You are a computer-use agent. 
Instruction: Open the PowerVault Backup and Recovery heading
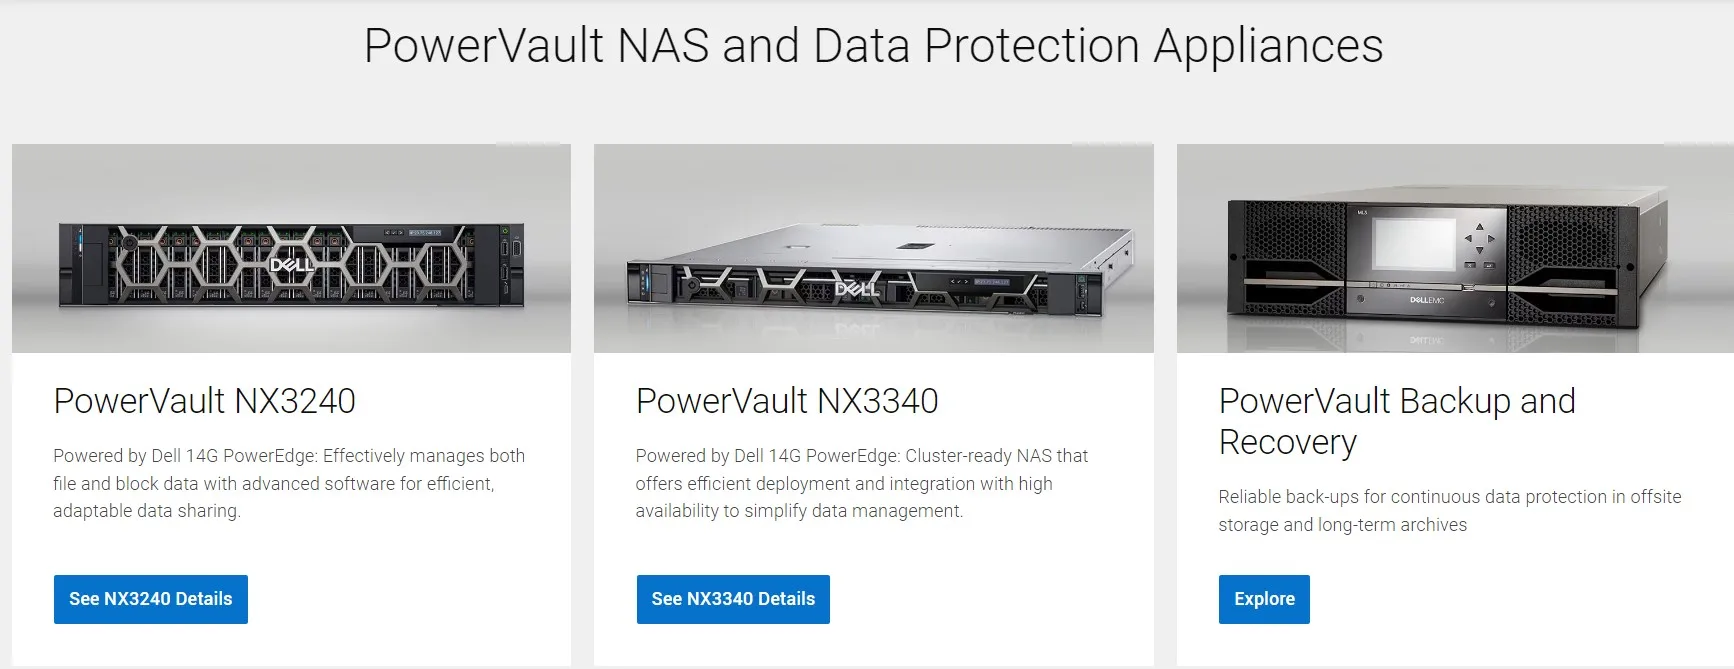[1395, 420]
